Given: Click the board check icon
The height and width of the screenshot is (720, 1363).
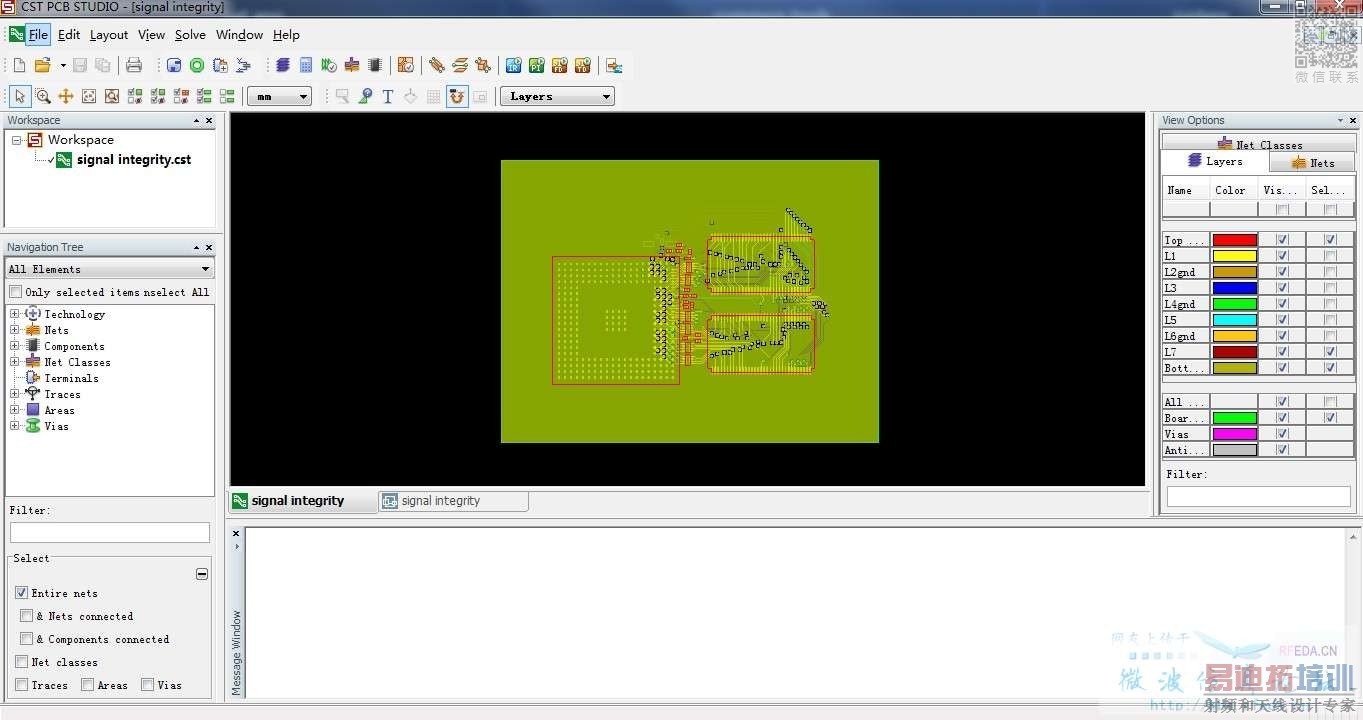Looking at the screenshot, I should [405, 66].
